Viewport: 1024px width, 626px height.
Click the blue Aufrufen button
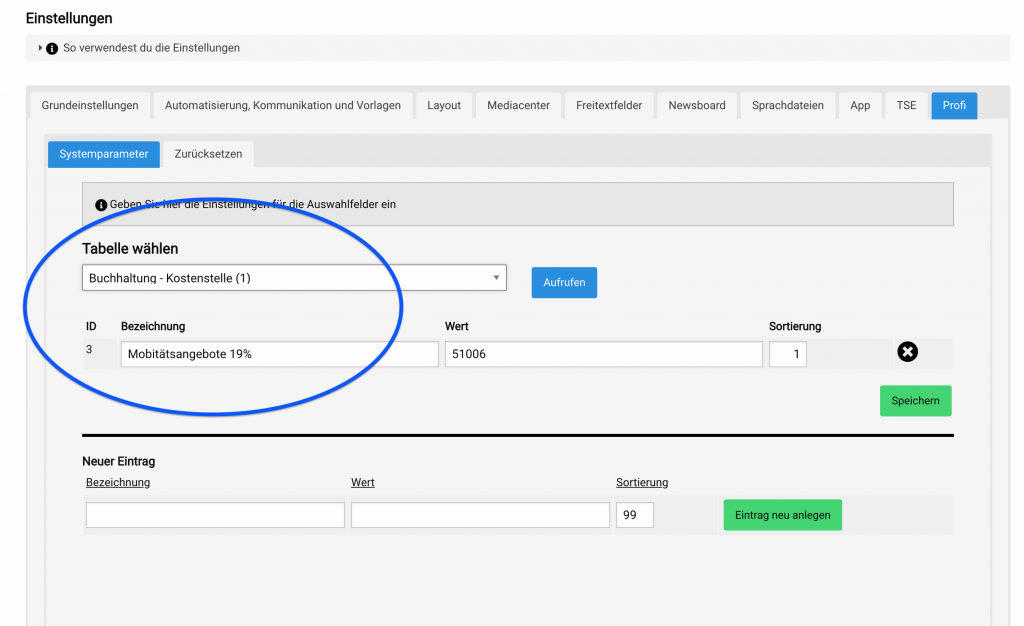pos(564,283)
